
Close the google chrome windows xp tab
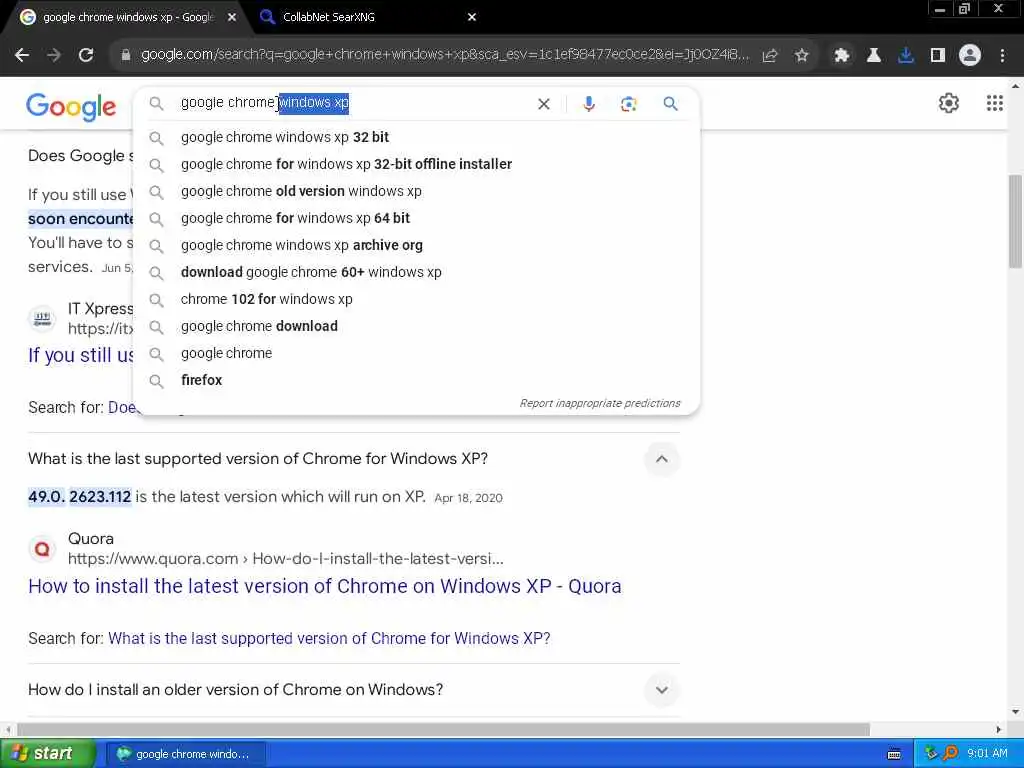232,18
